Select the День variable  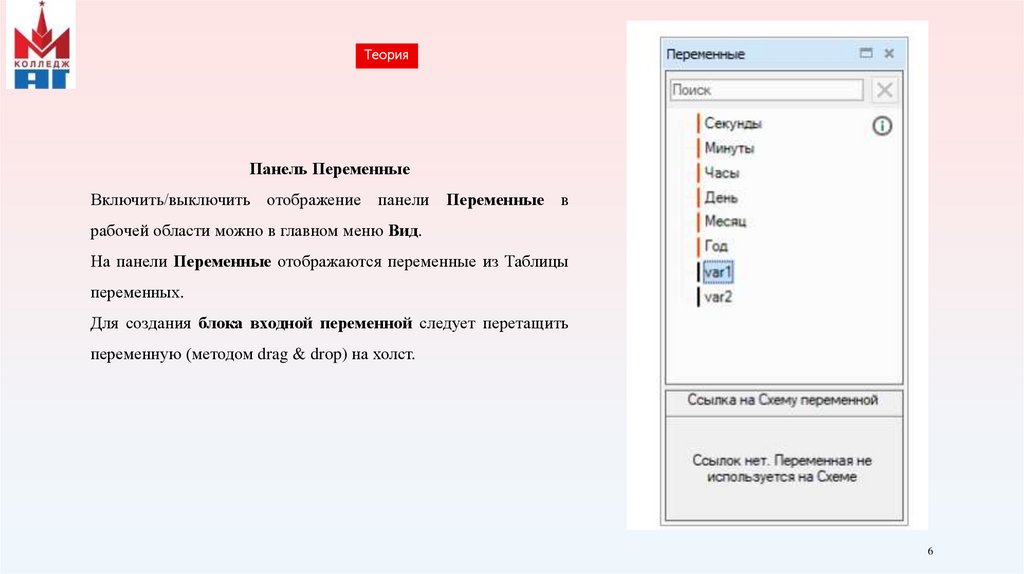[721, 197]
